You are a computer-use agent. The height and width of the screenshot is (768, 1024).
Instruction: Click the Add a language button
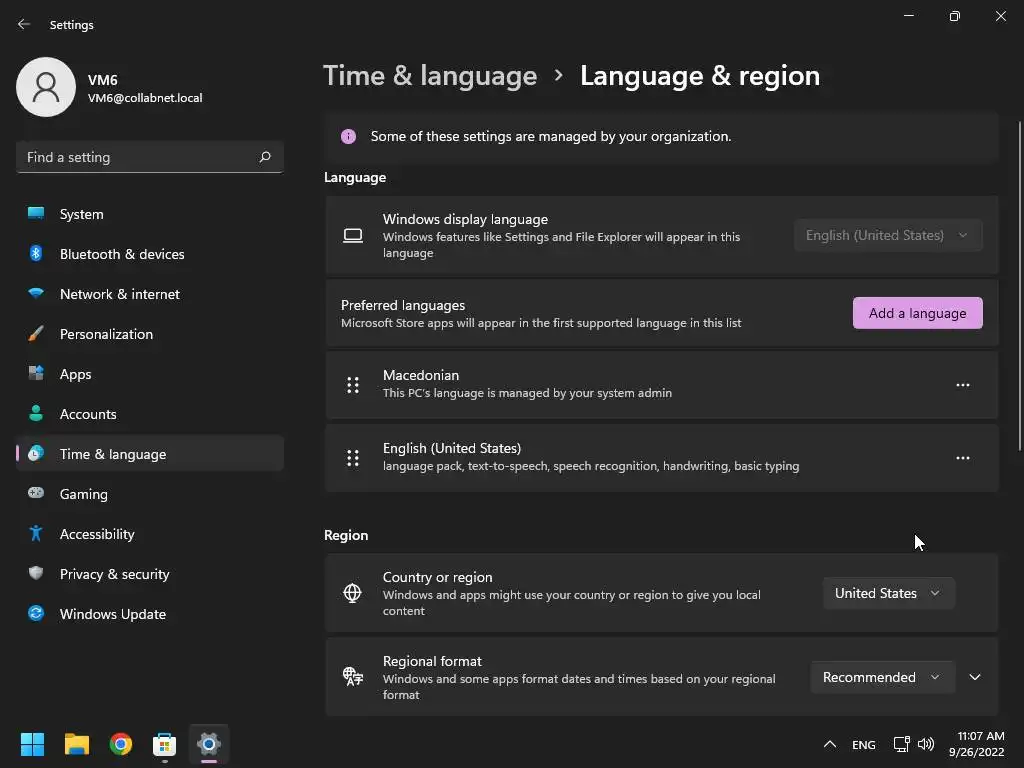(918, 313)
